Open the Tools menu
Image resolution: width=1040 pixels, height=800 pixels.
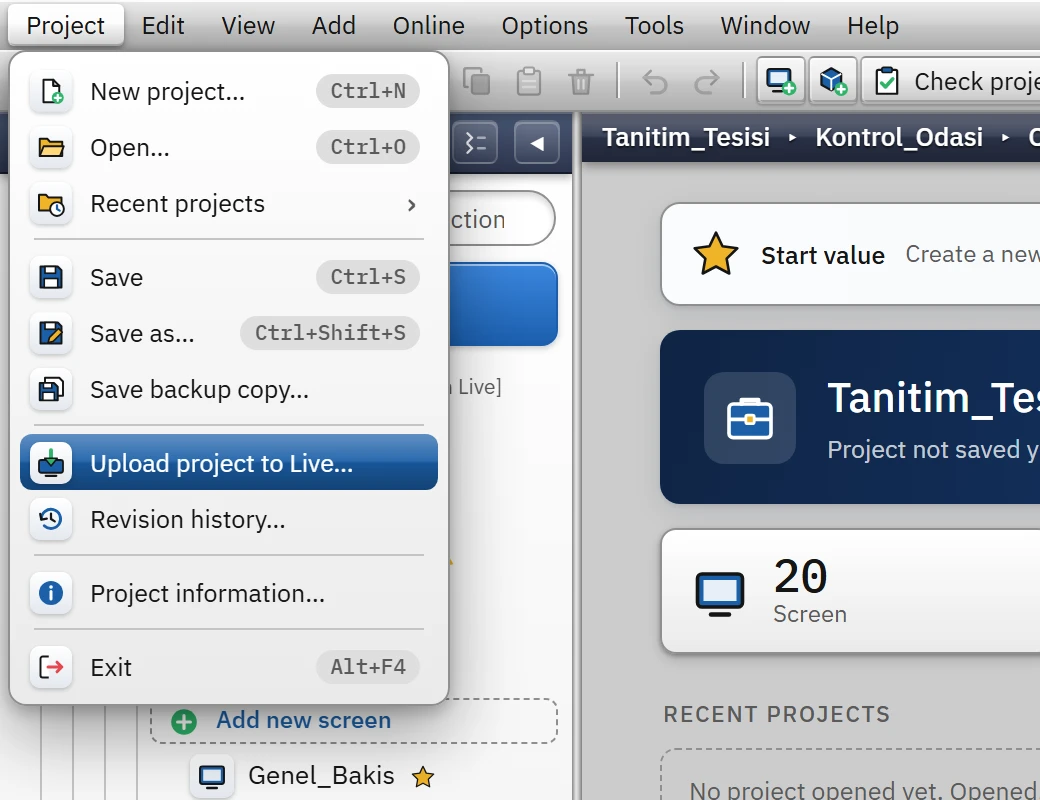tap(654, 25)
